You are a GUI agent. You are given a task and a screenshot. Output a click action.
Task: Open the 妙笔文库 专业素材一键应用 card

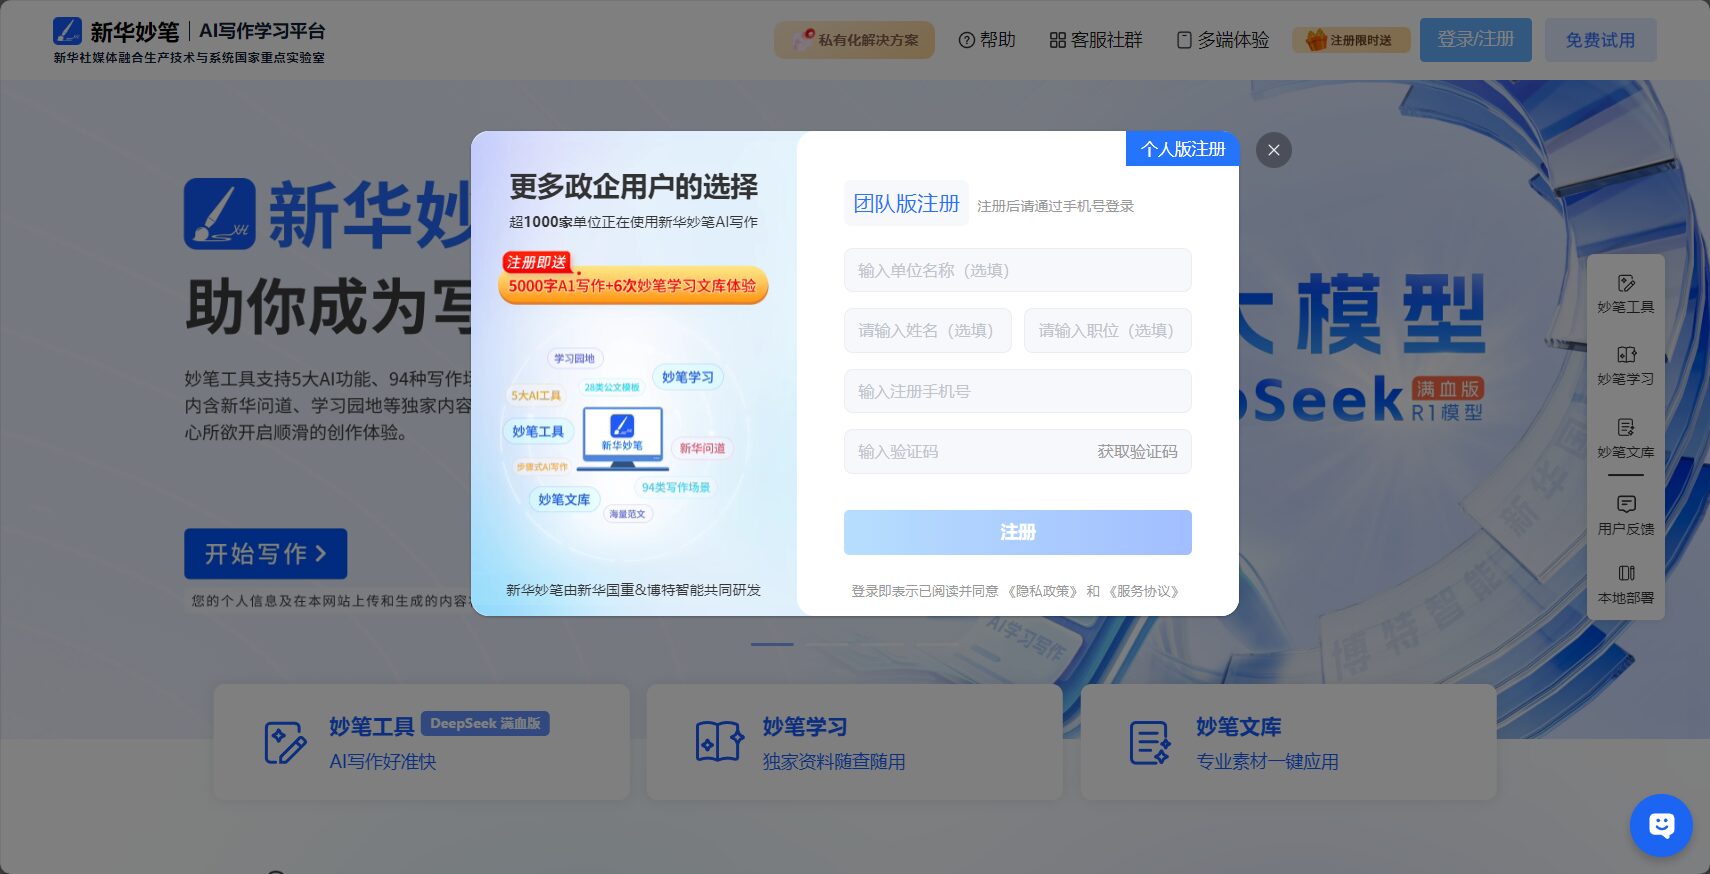pos(1288,742)
